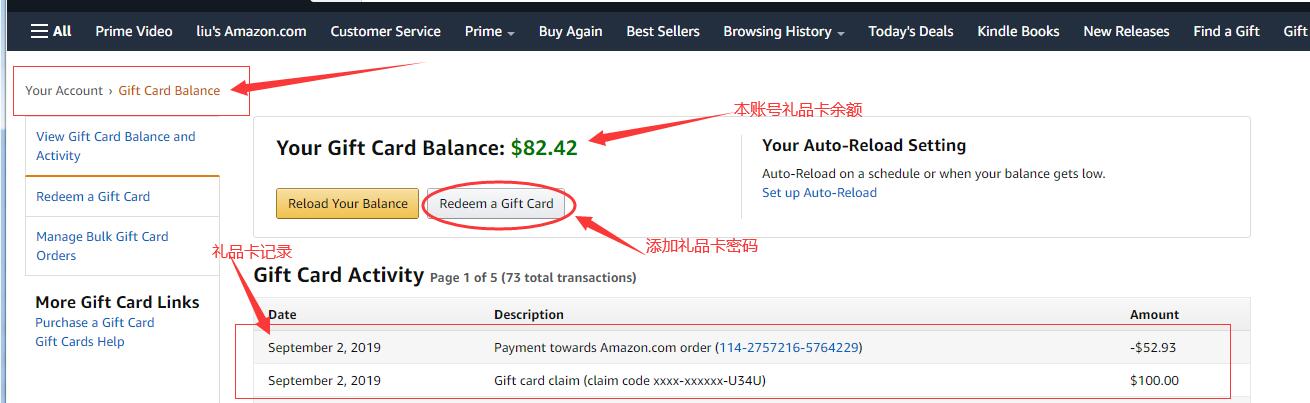Open order 114-2757216-5764229 link
The height and width of the screenshot is (403, 1310).
pos(789,348)
